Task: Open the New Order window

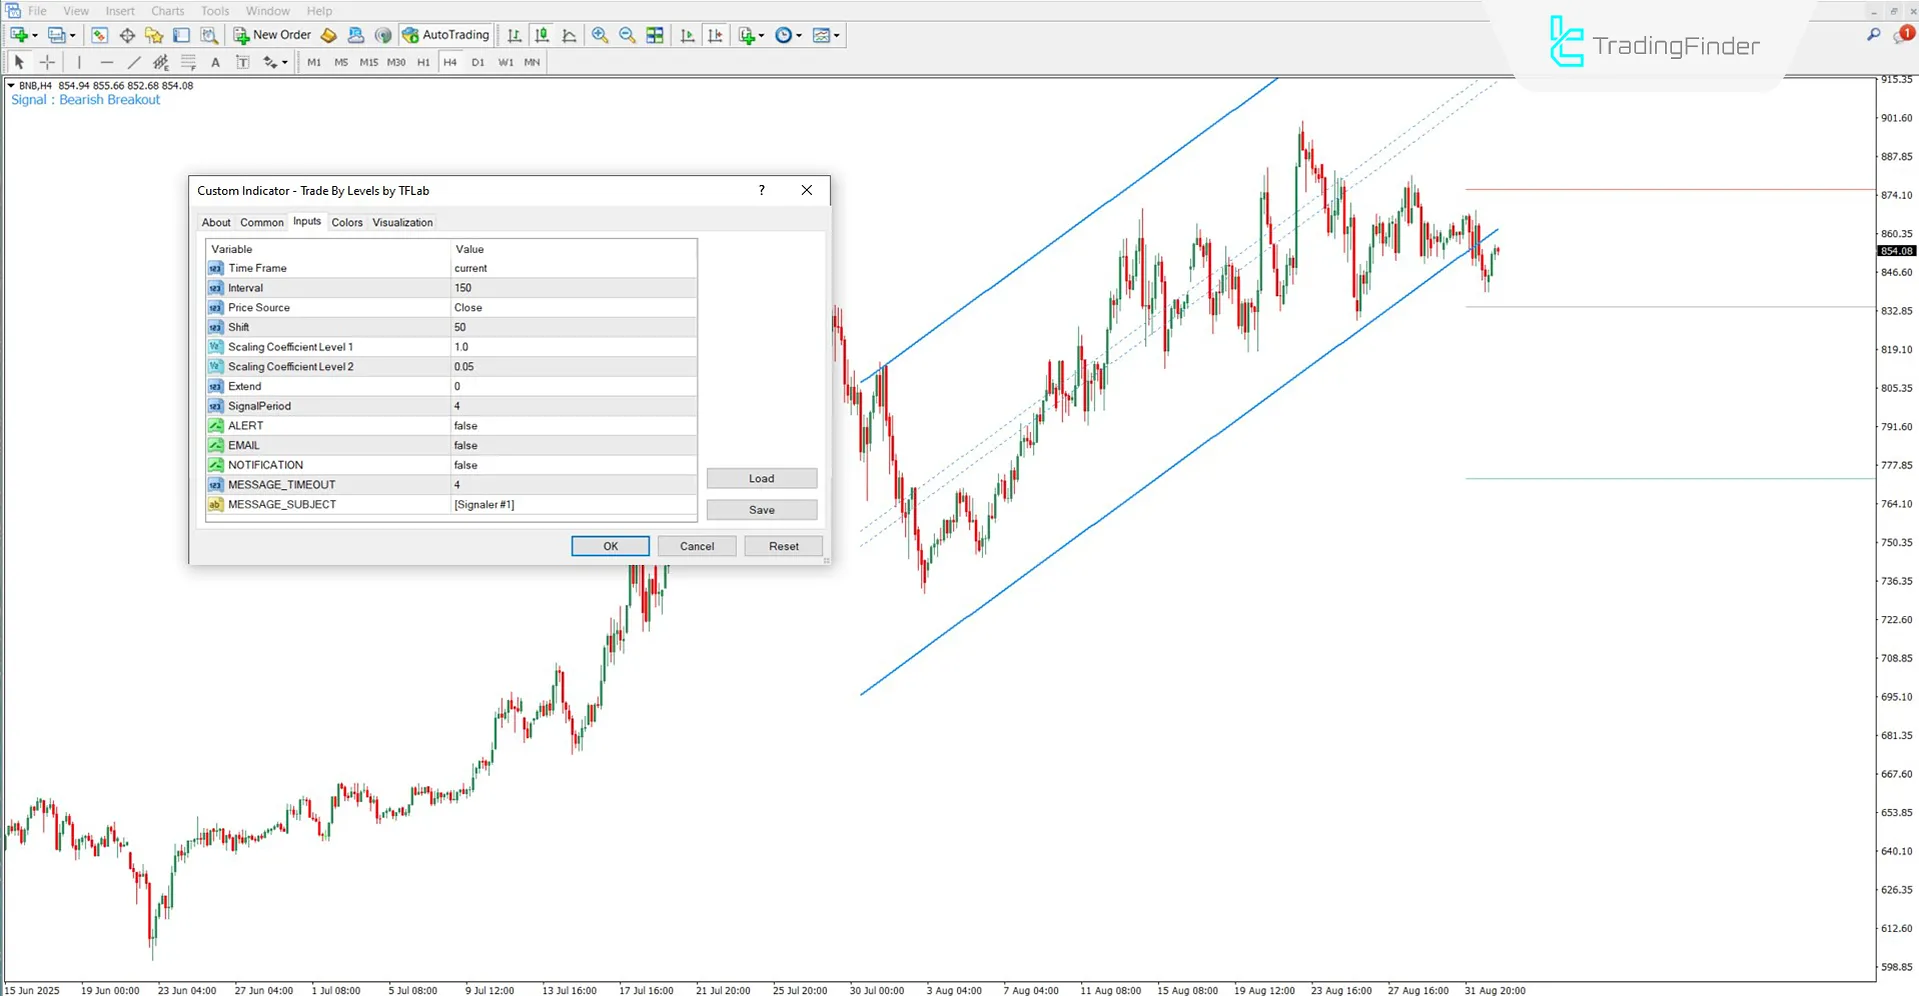Action: (x=271, y=34)
